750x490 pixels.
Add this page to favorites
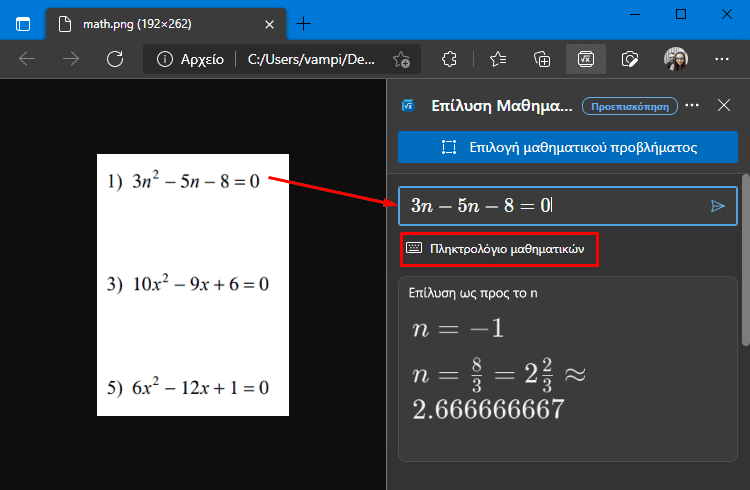click(x=401, y=60)
